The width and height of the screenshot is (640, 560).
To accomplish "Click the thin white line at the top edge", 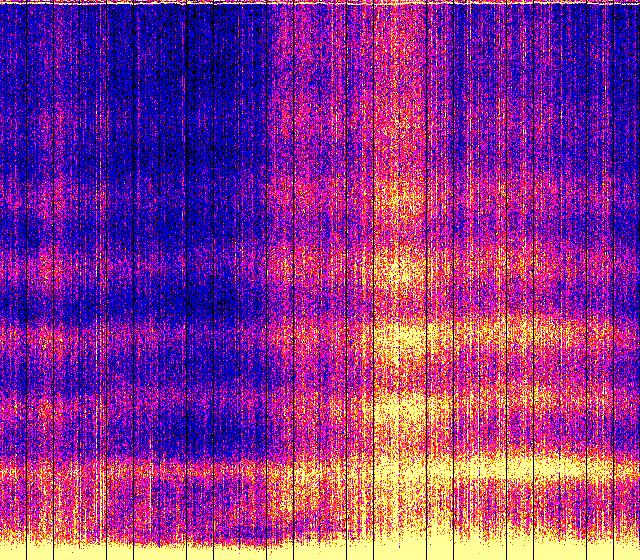I will pos(320,3).
